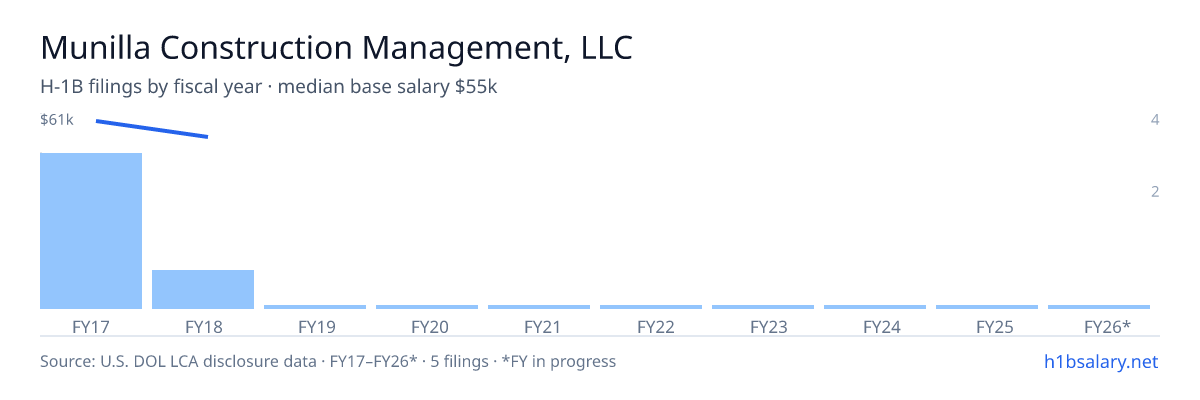Image resolution: width=1200 pixels, height=400 pixels.
Task: Click the FY24 bar in the chart
Action: (875, 307)
